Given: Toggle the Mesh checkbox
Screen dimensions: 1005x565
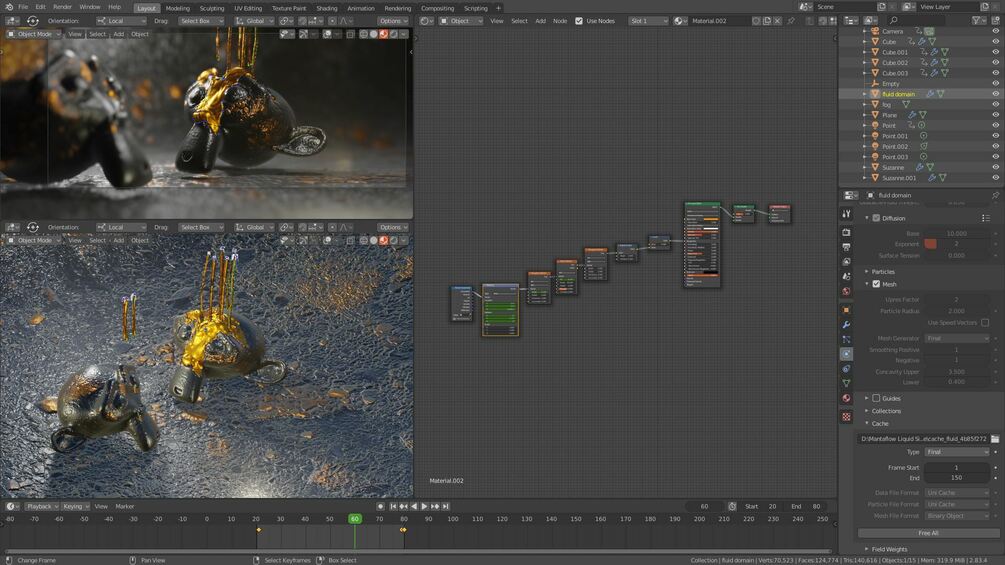Looking at the screenshot, I should [876, 284].
